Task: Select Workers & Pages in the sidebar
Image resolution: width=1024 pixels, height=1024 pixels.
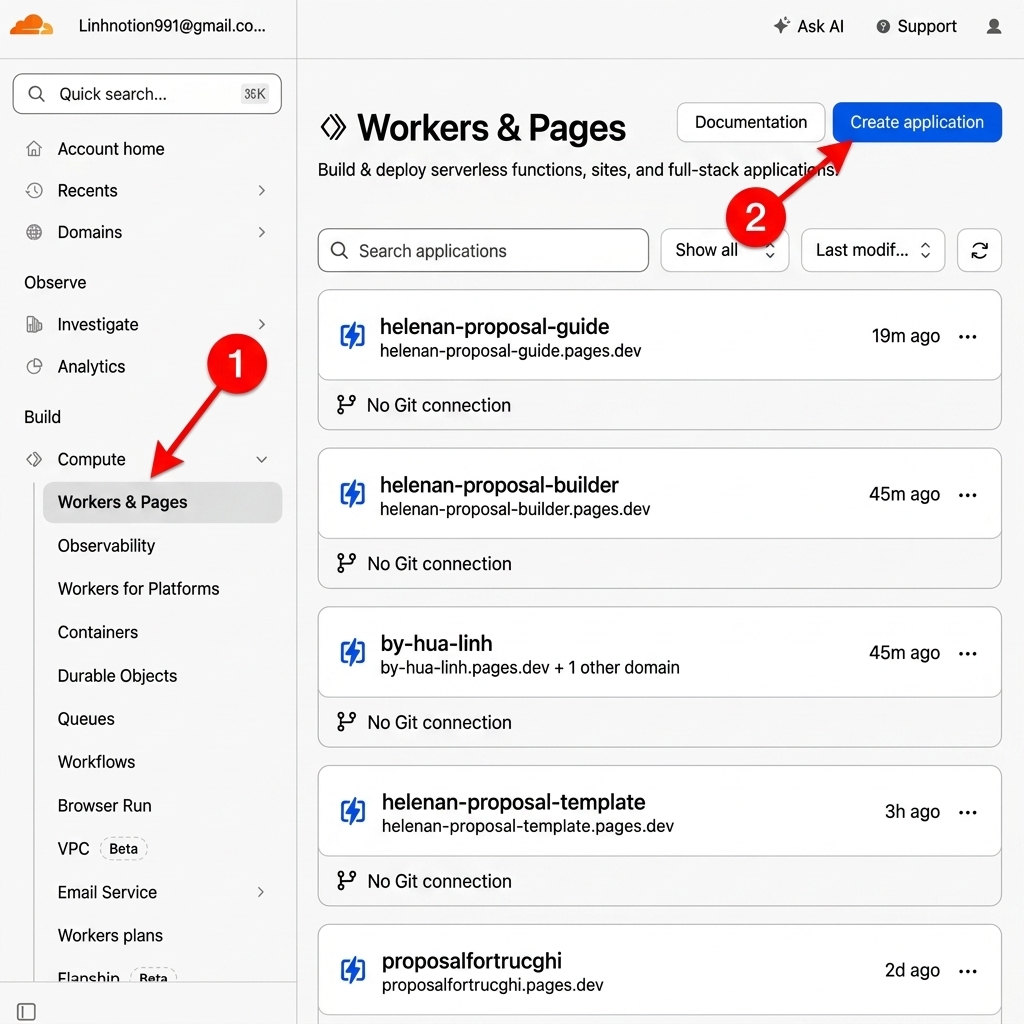Action: pyautogui.click(x=163, y=502)
